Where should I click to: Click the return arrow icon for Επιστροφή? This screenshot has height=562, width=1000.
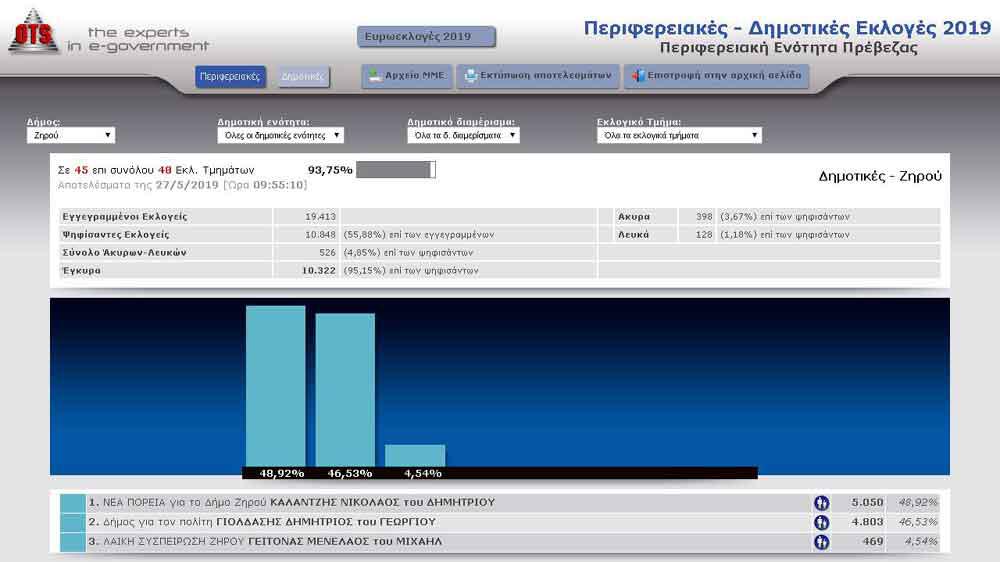click(638, 76)
